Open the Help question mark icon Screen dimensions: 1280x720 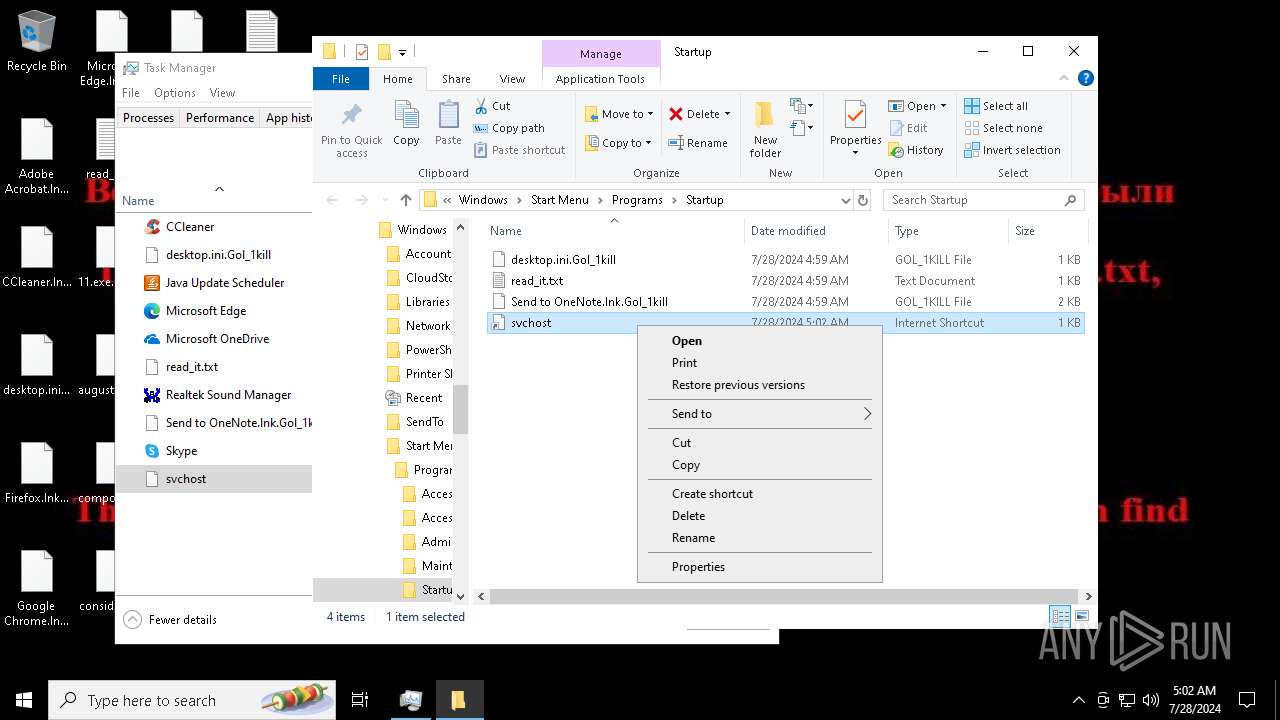click(x=1086, y=78)
